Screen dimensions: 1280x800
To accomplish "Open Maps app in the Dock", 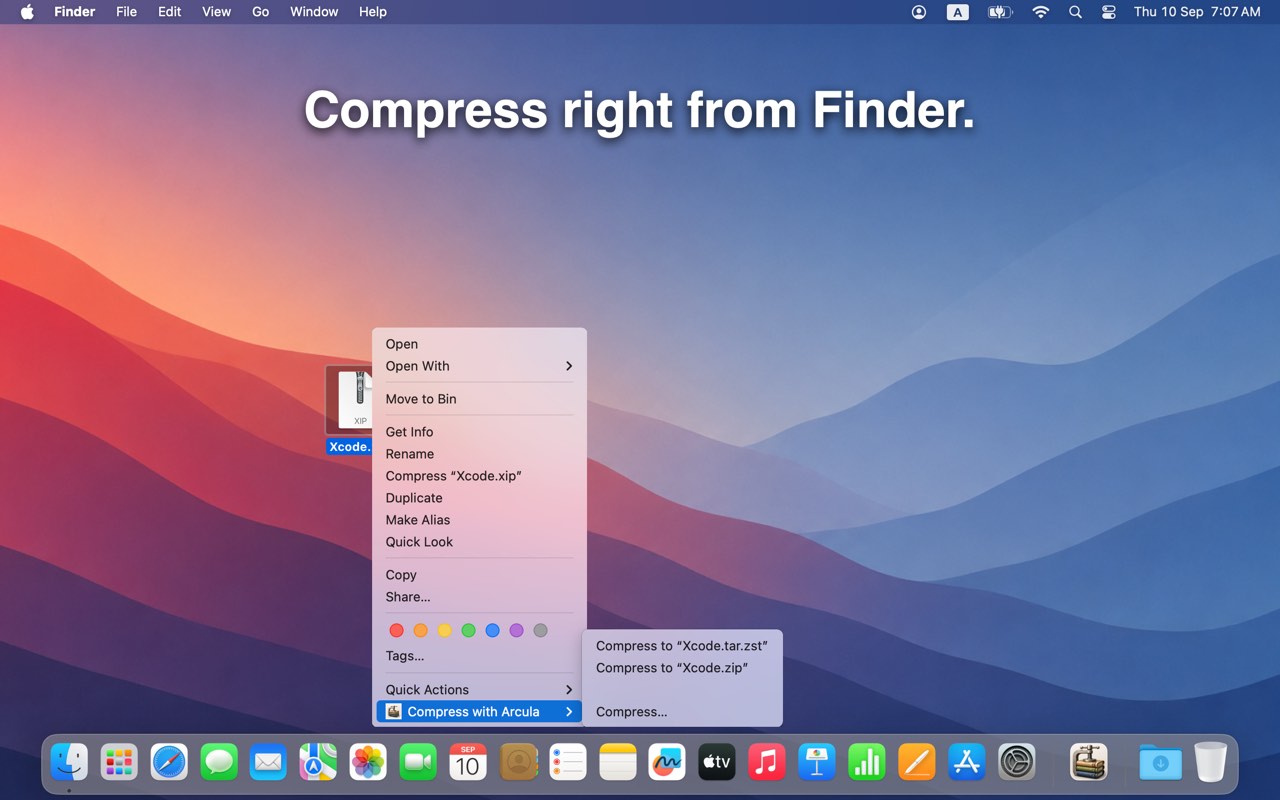I will [318, 763].
